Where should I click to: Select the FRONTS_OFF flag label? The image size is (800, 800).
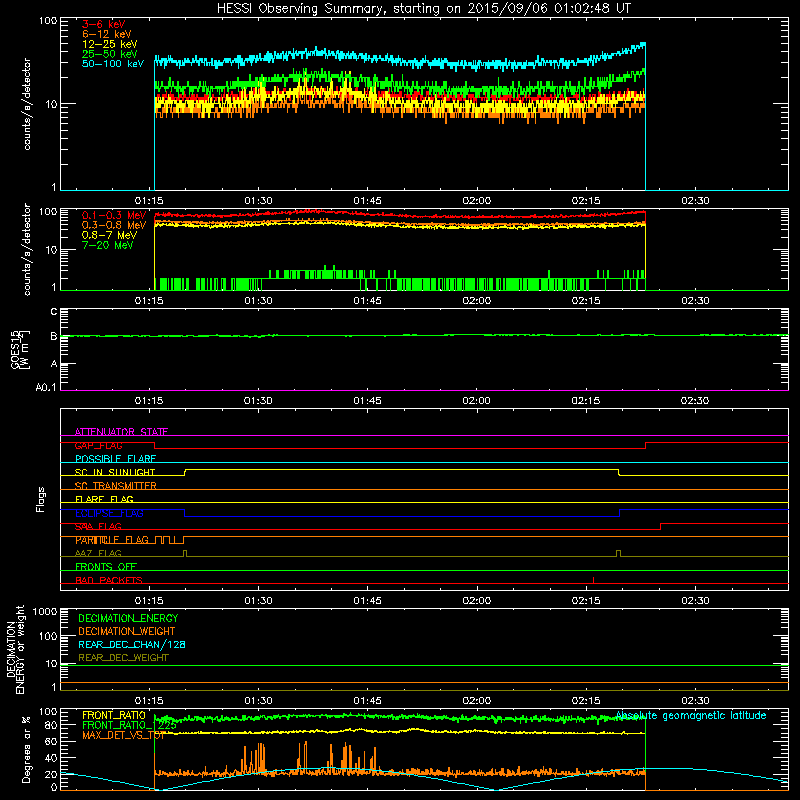pyautogui.click(x=106, y=567)
